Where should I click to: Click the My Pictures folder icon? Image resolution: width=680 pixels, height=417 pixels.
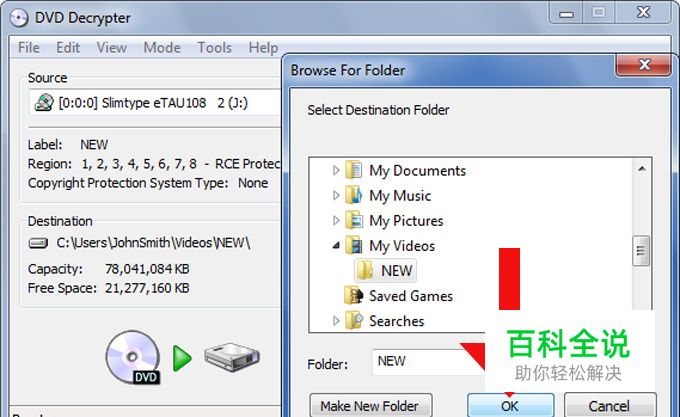pyautogui.click(x=354, y=220)
